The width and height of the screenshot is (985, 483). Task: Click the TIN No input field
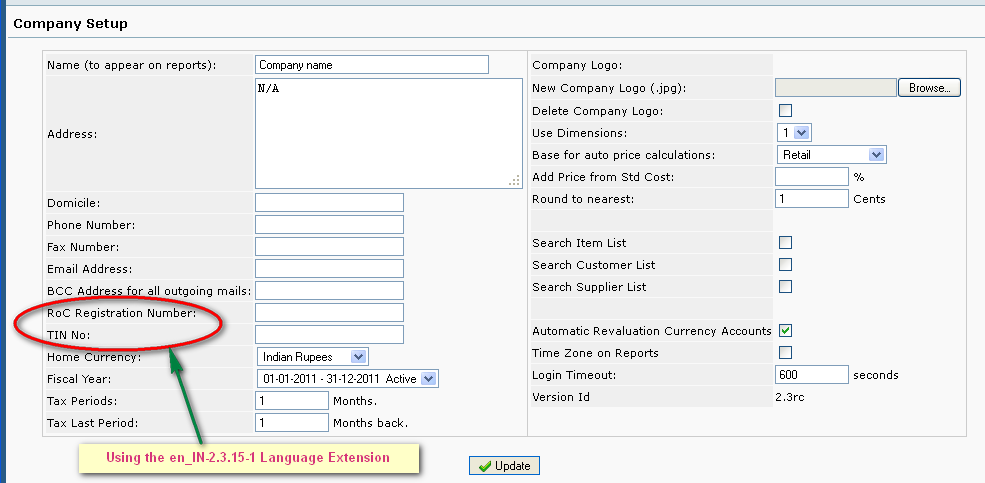click(x=329, y=335)
